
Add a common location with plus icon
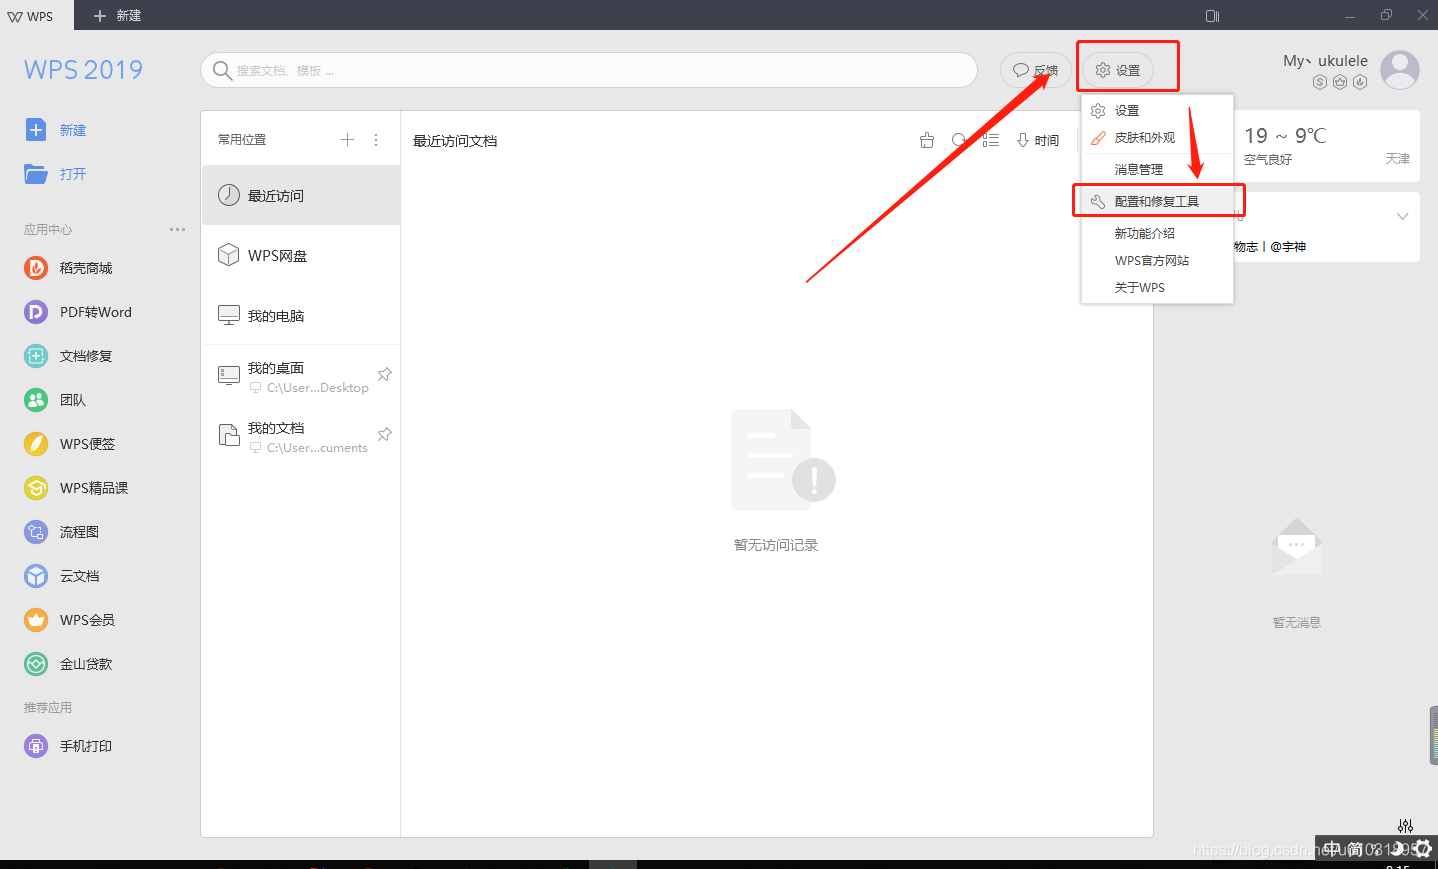[x=347, y=140]
